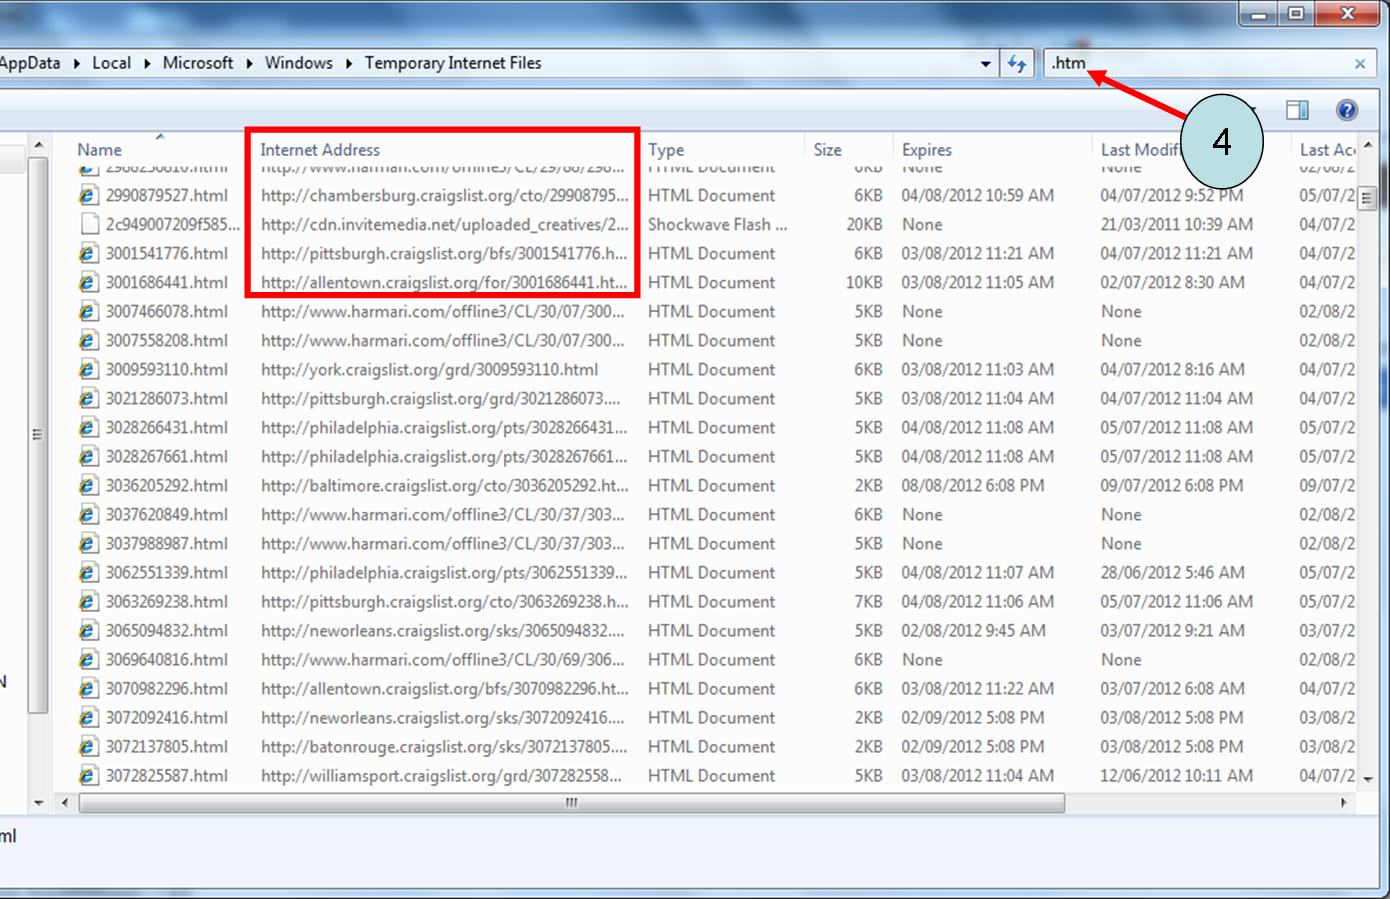Click icon of 3001541776.html file
This screenshot has width=1390, height=899.
[x=88, y=254]
